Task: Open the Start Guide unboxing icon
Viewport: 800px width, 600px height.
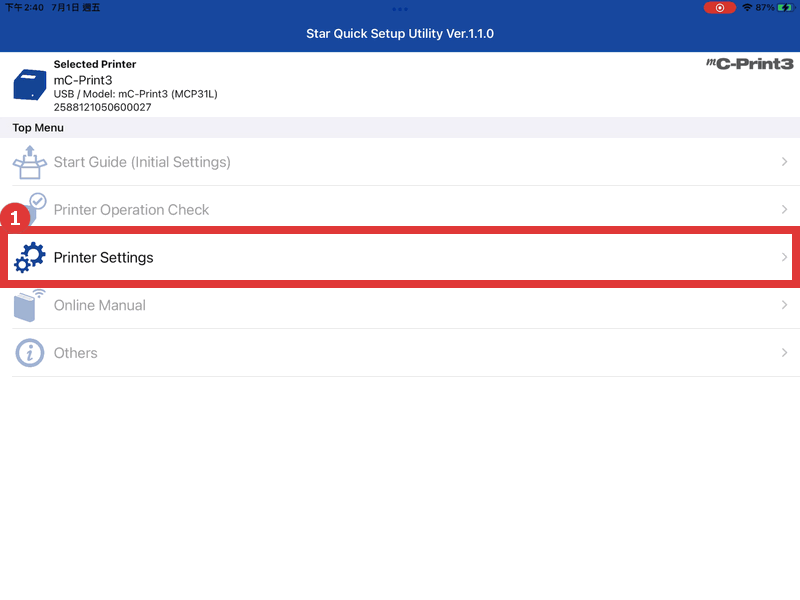Action: click(30, 162)
